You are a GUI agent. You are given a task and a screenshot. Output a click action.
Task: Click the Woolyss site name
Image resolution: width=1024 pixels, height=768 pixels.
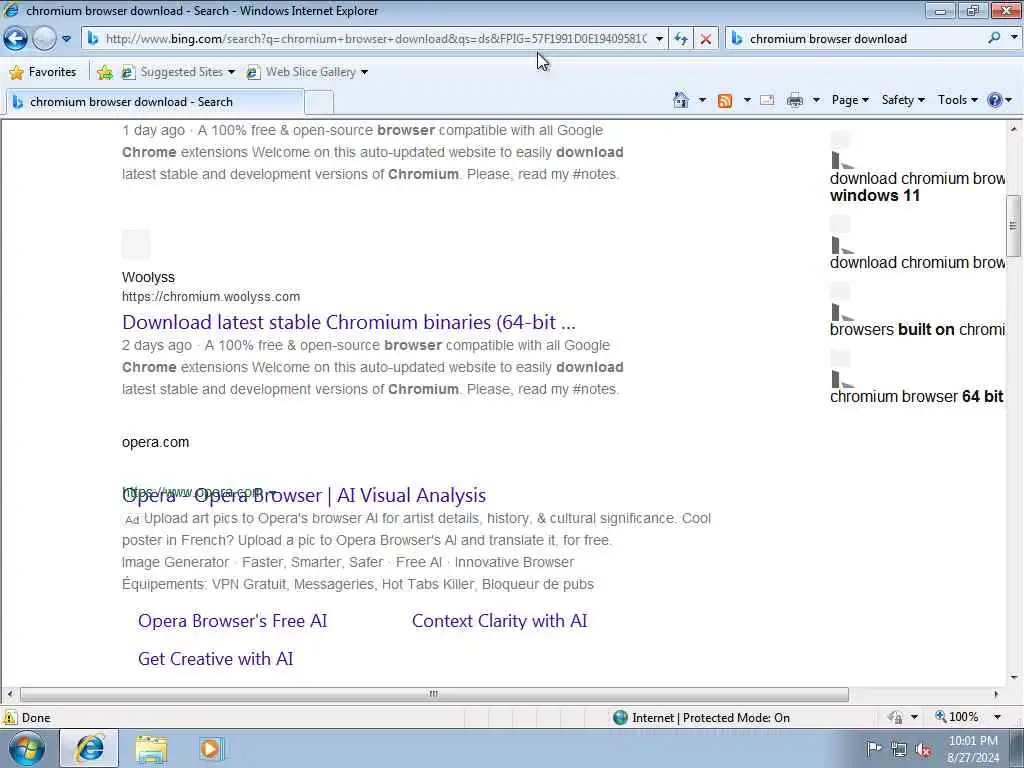click(148, 277)
